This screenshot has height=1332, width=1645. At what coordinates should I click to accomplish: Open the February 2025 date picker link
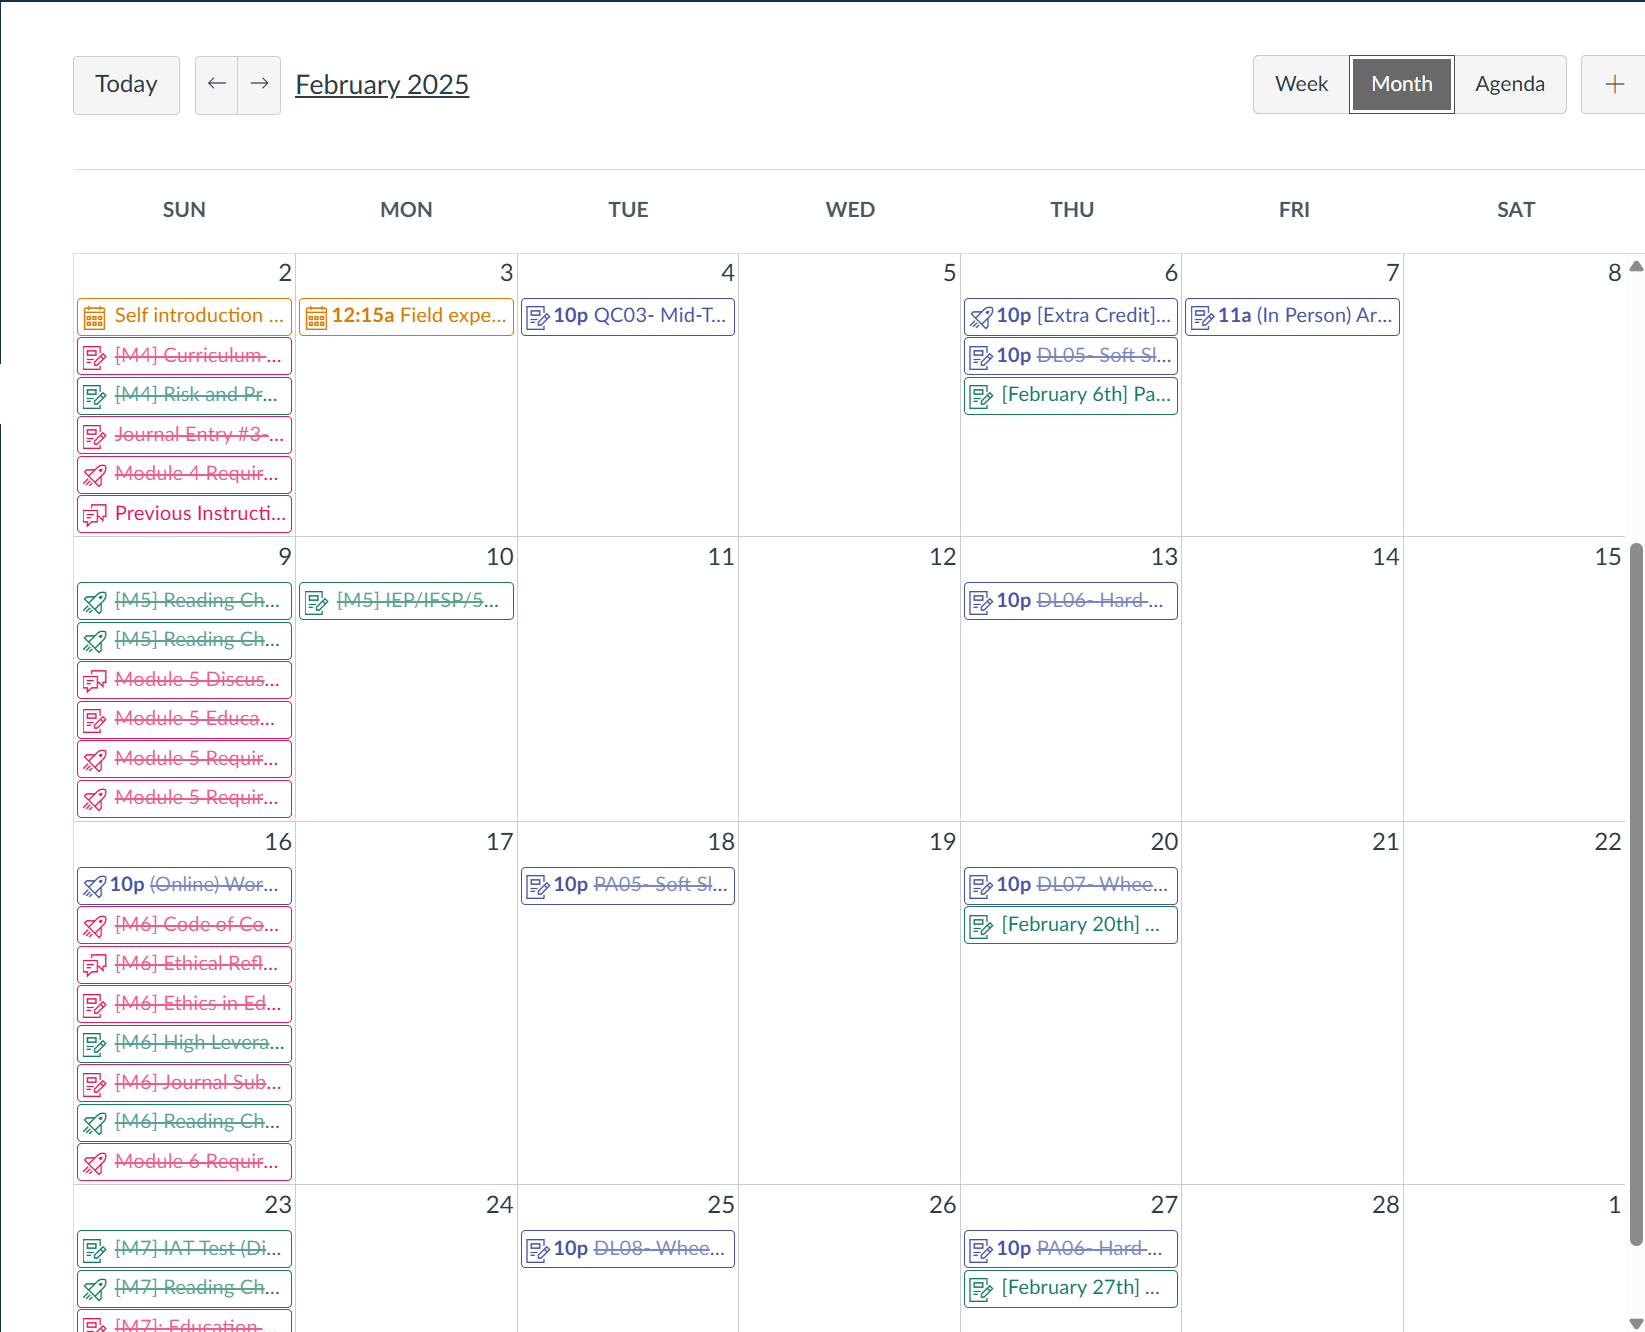coord(382,85)
